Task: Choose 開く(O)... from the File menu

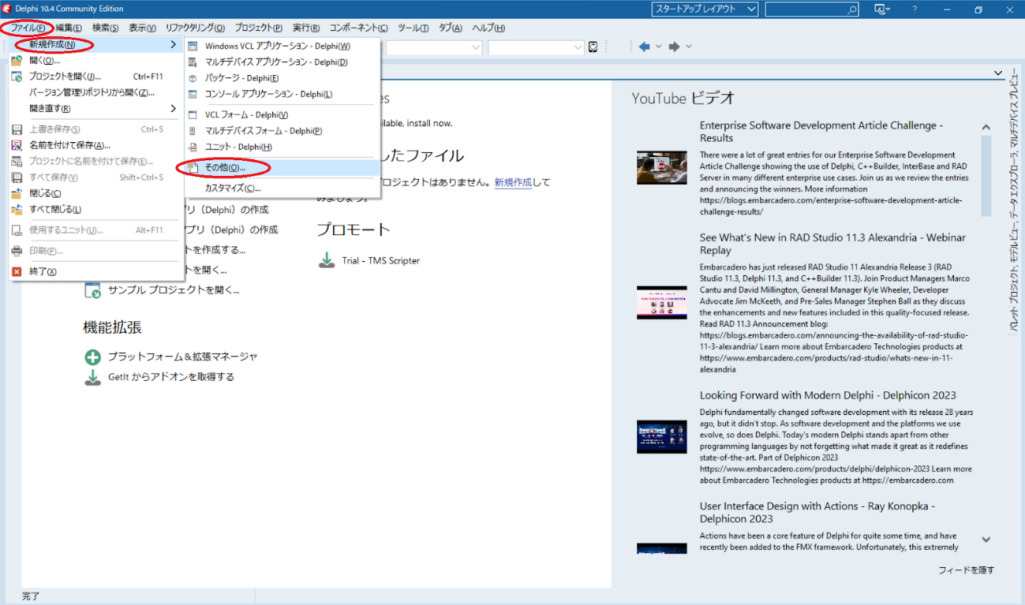Action: tap(95, 61)
